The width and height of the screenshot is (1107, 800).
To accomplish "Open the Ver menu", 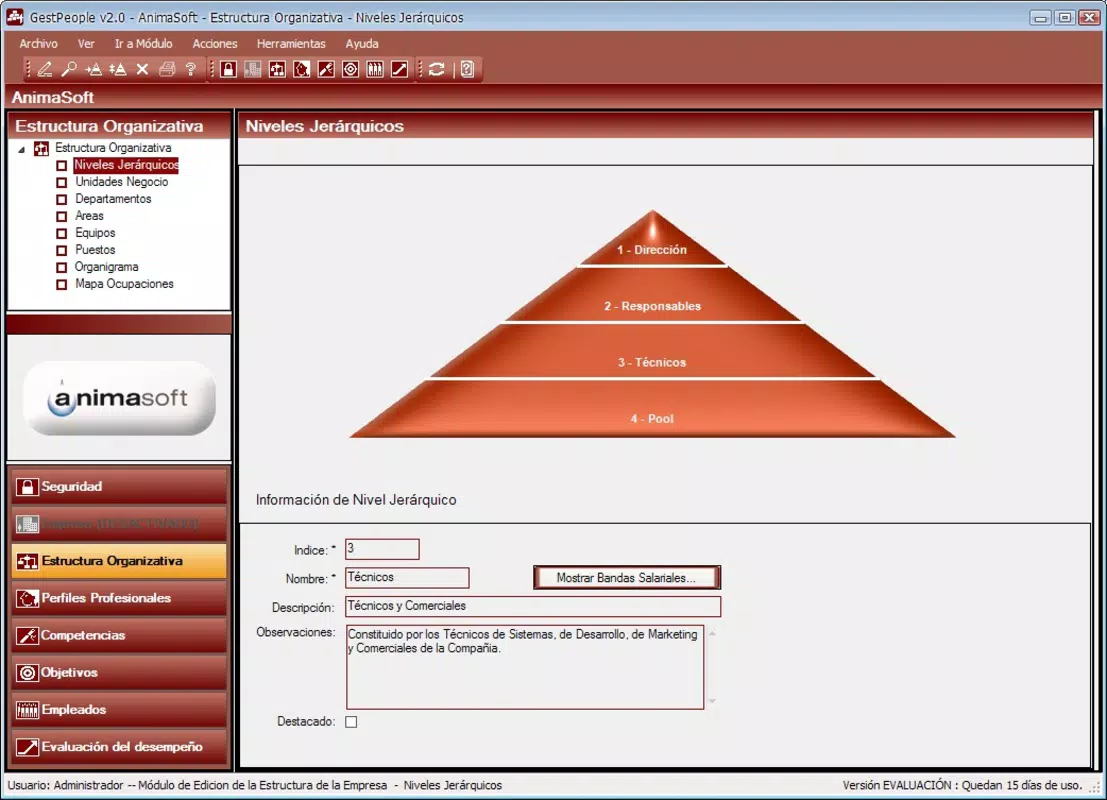I will pos(86,44).
